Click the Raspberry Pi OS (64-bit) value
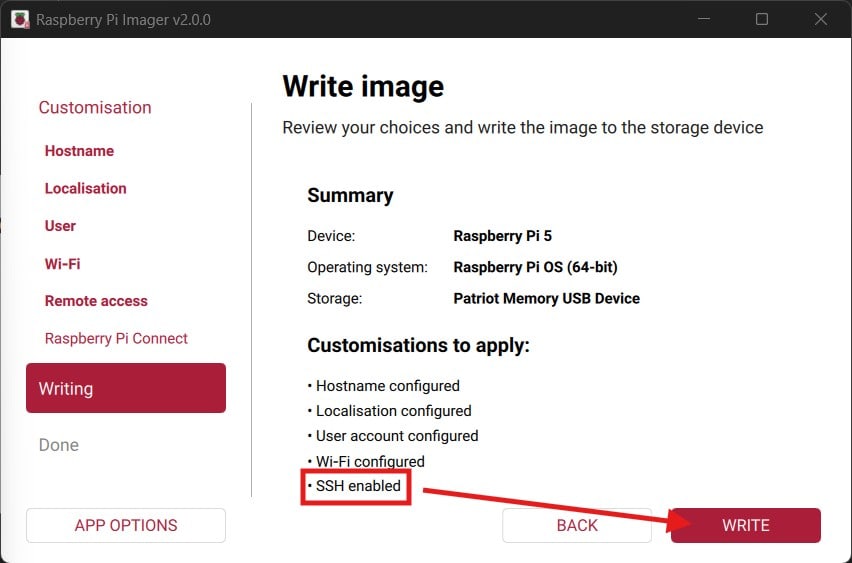The width and height of the screenshot is (852, 563). pos(535,267)
